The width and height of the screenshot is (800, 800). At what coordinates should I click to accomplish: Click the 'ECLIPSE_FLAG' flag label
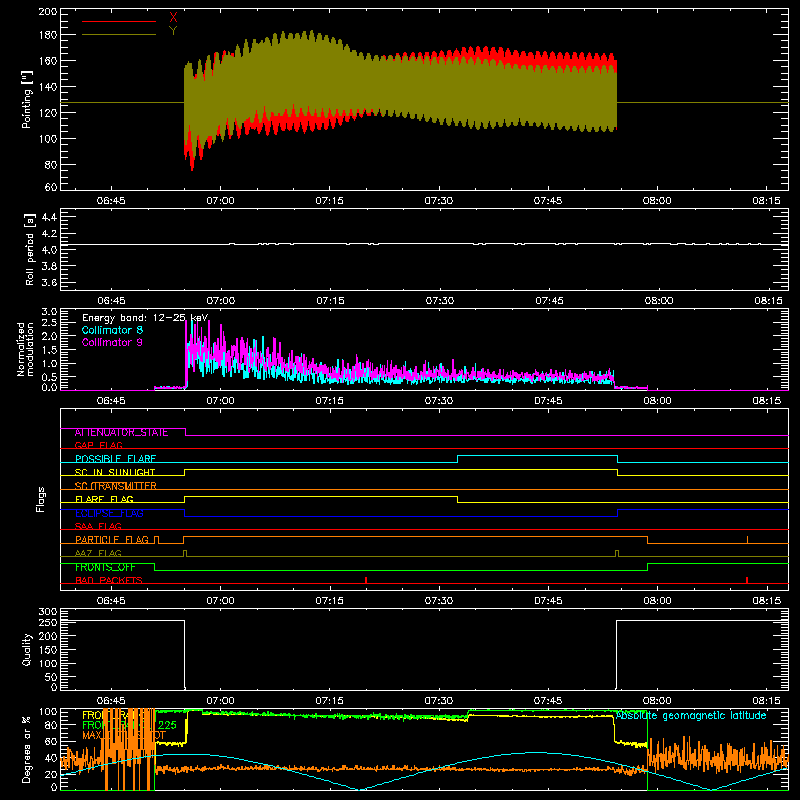109,513
